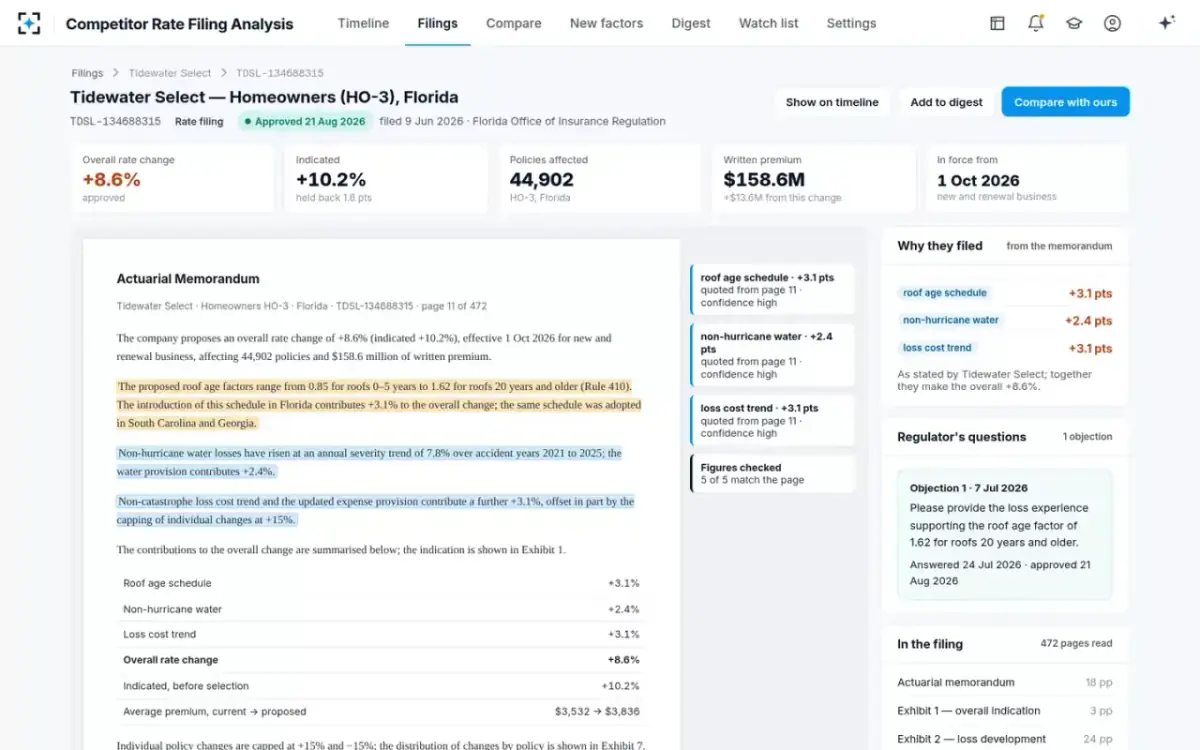Screen dimensions: 1200x750
Task: Click the sparkle assistant icon
Action: (1166, 23)
